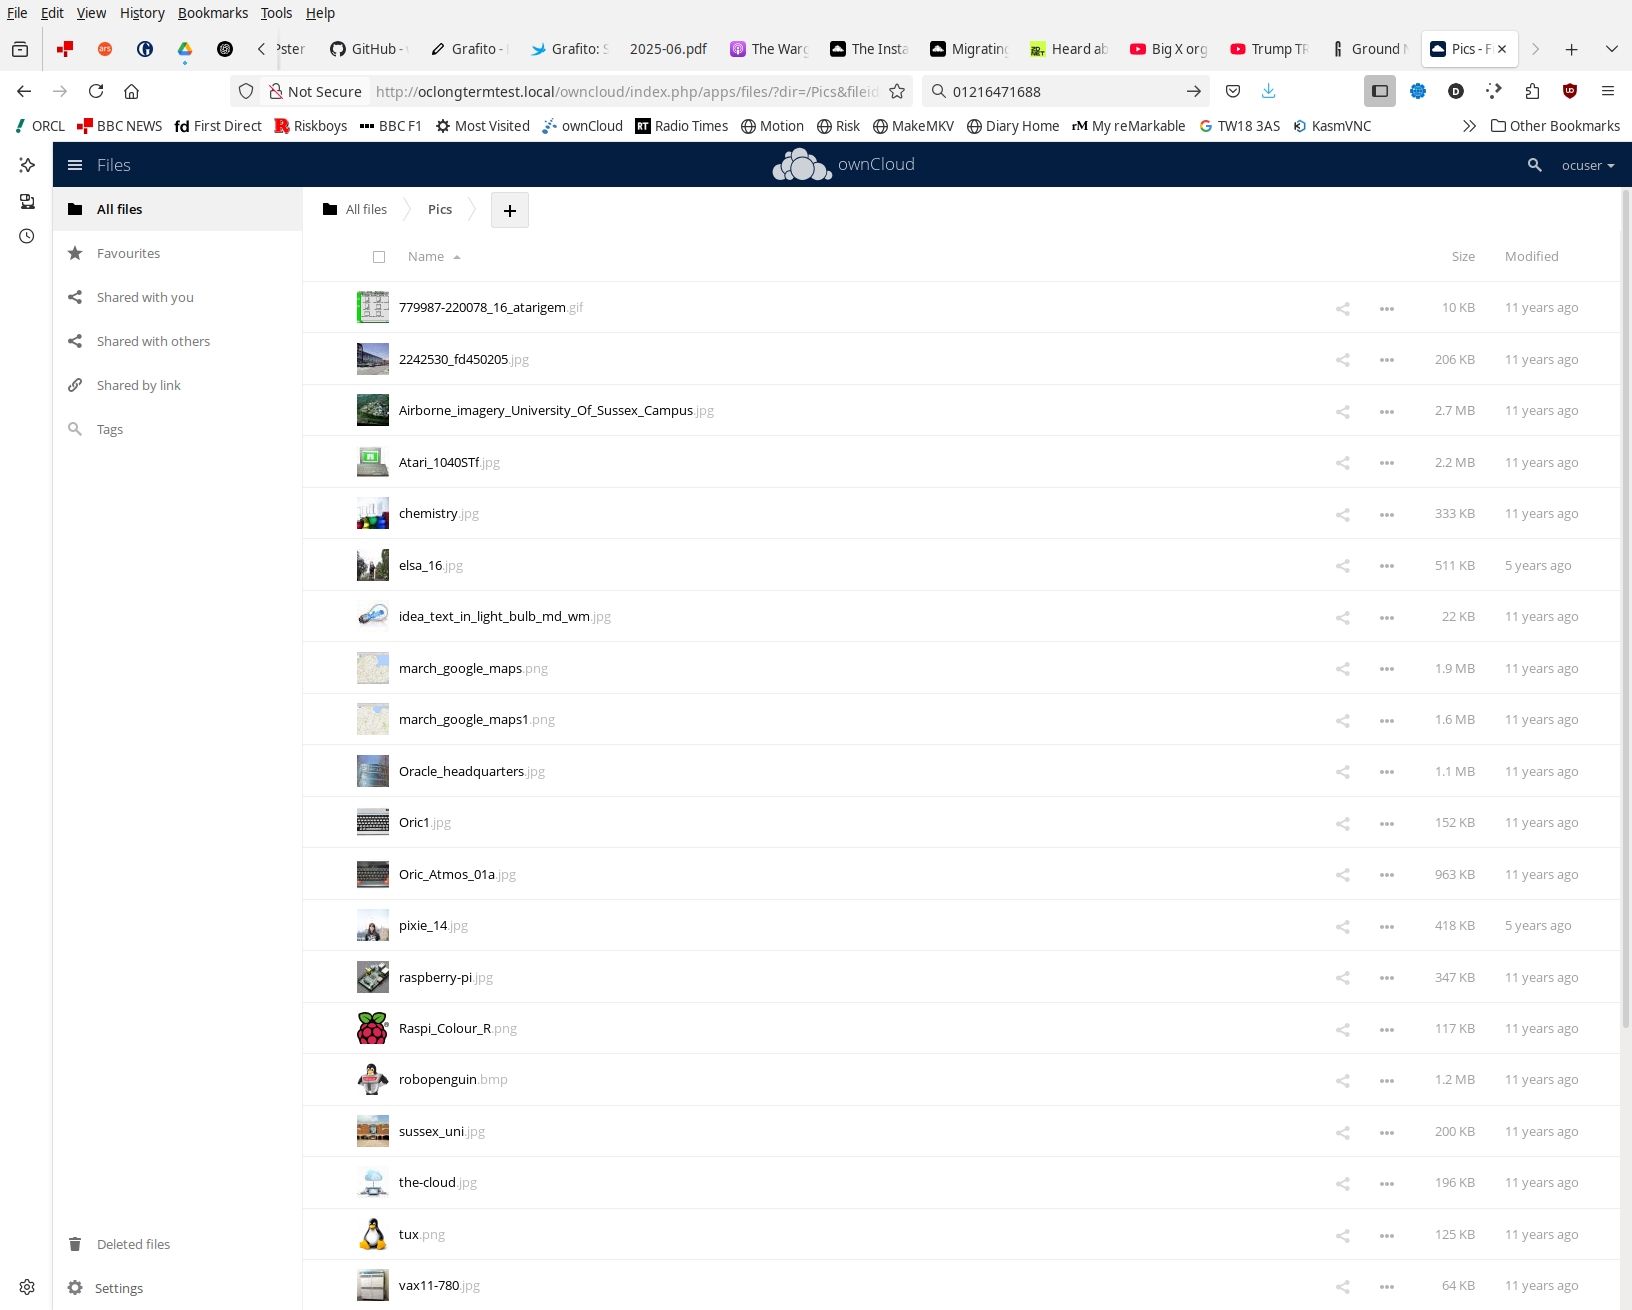This screenshot has width=1632, height=1310.
Task: Open the Files app hamburger menu
Action: click(75, 165)
